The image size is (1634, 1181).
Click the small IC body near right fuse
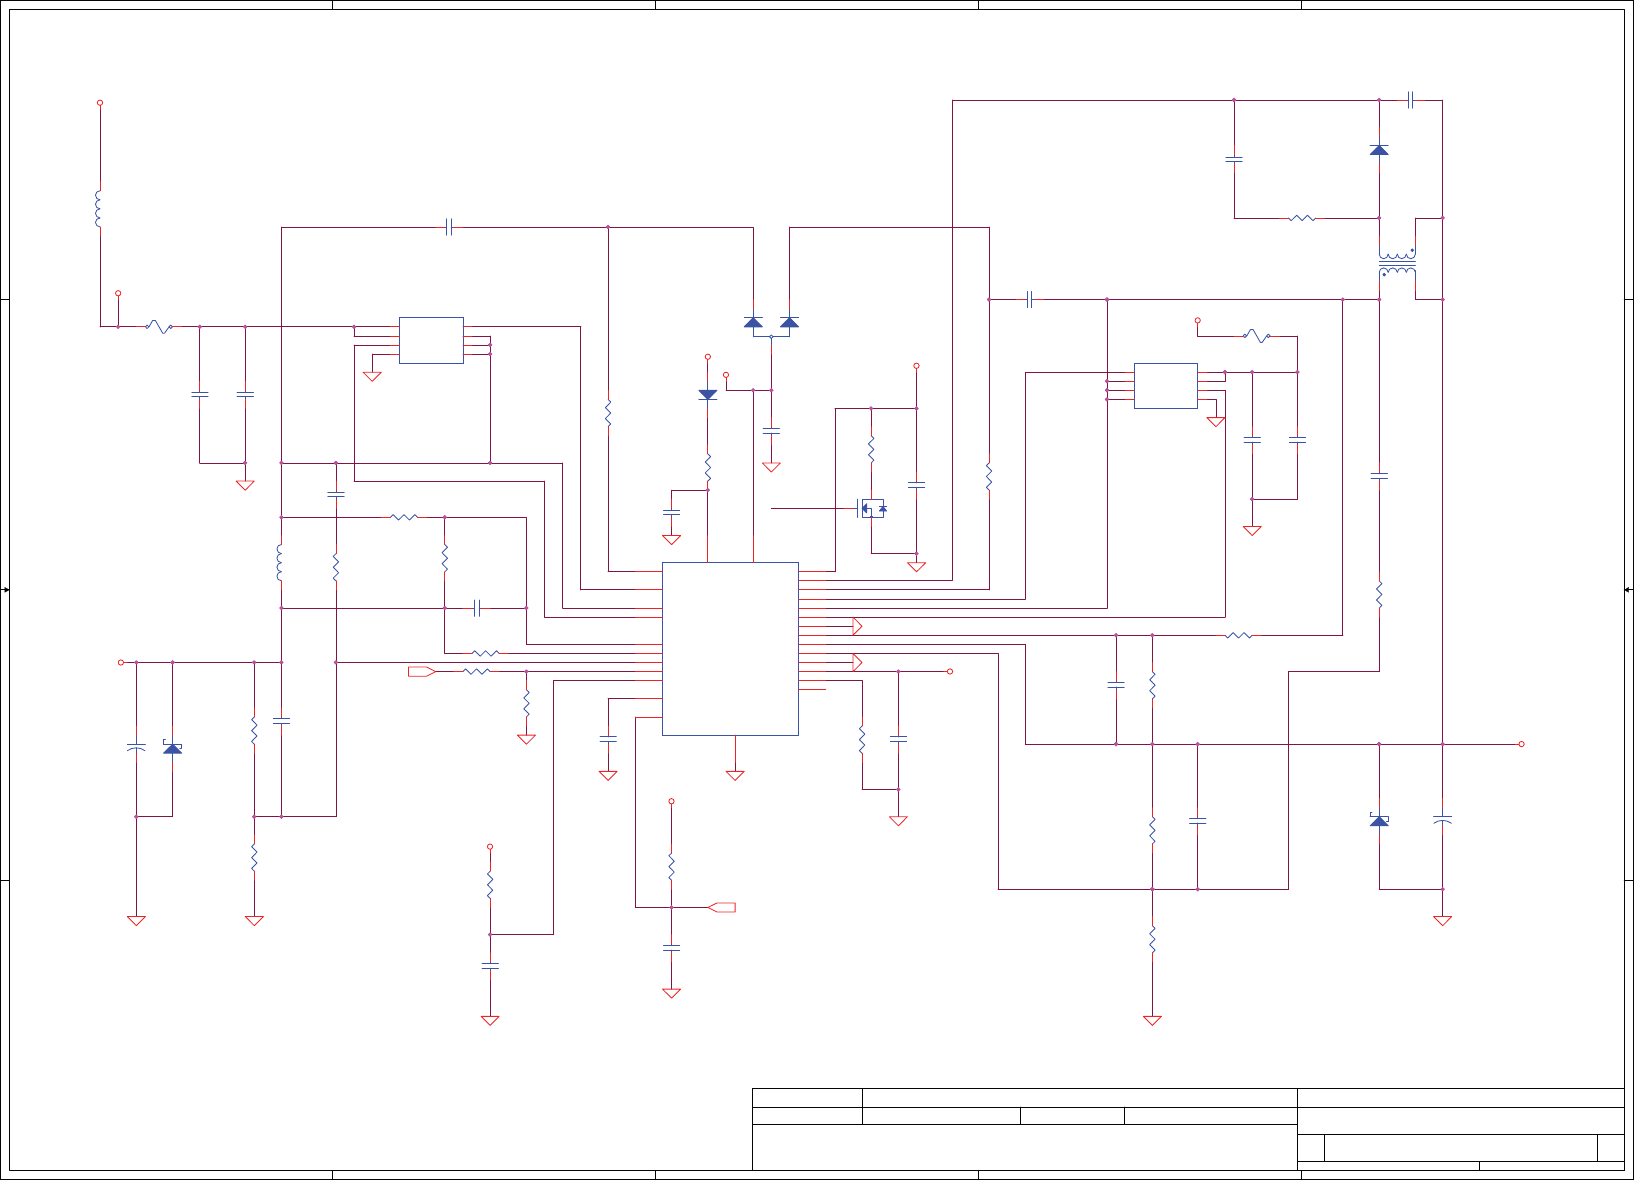[1165, 386]
